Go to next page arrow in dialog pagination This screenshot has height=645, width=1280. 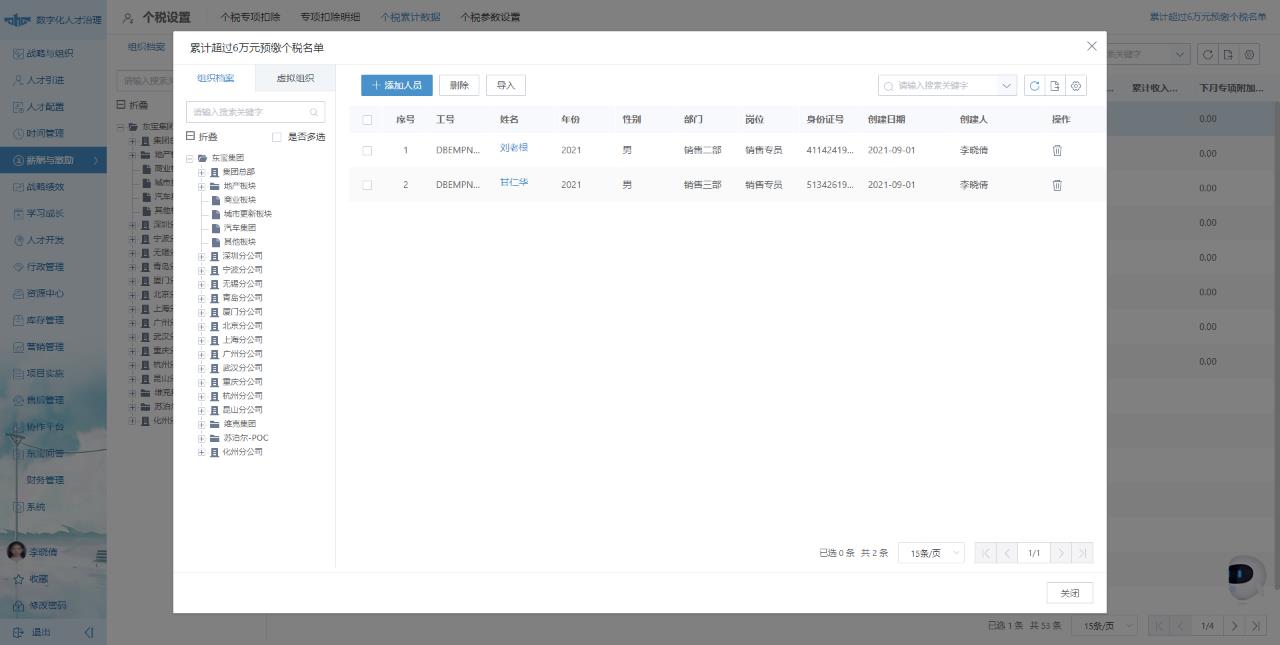click(x=1060, y=553)
